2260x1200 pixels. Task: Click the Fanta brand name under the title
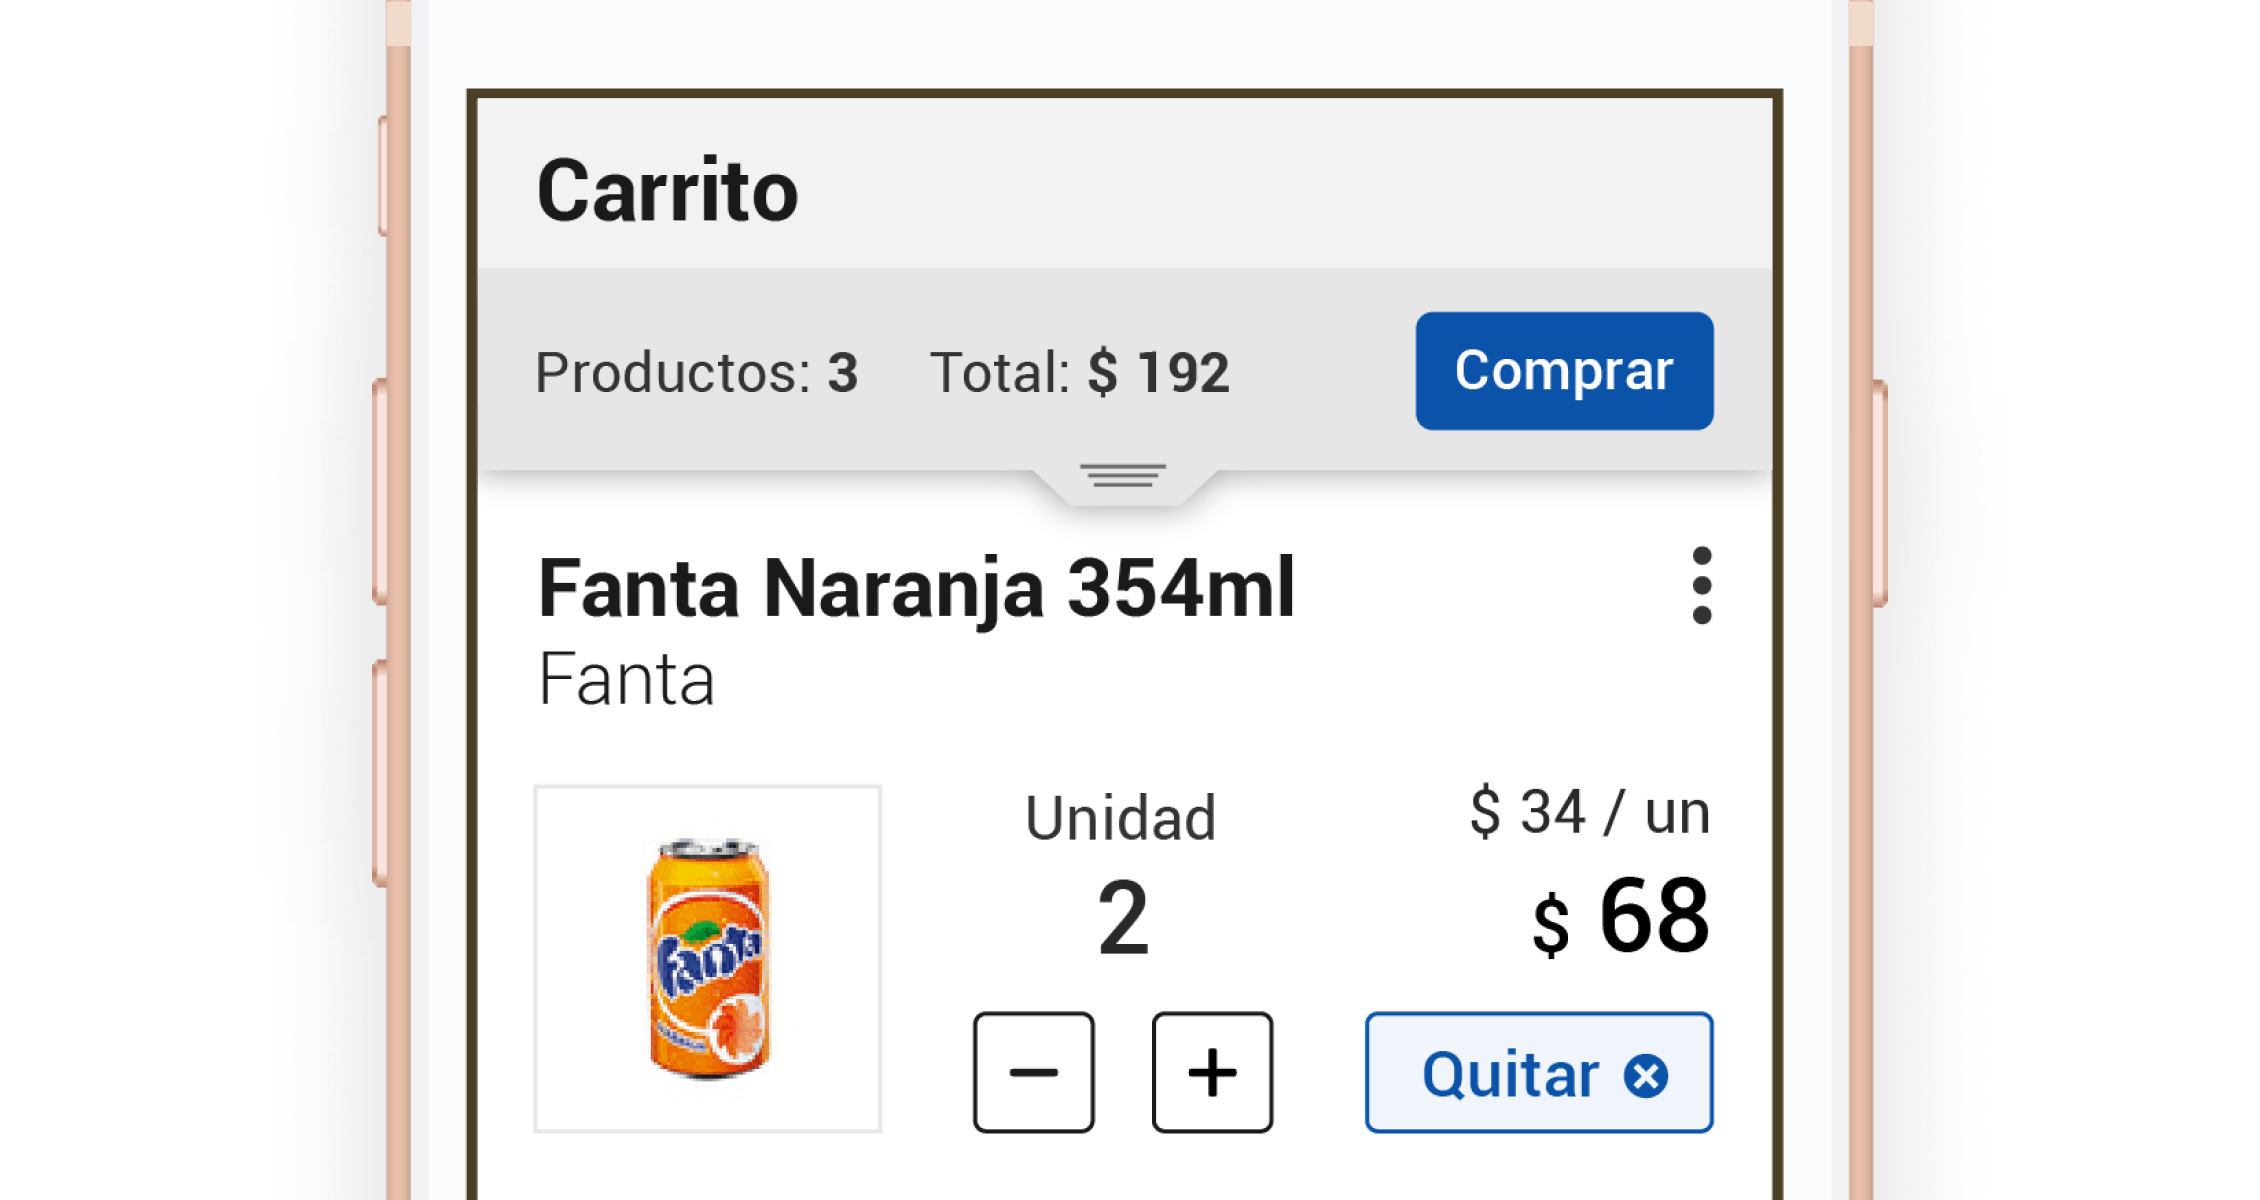(626, 680)
